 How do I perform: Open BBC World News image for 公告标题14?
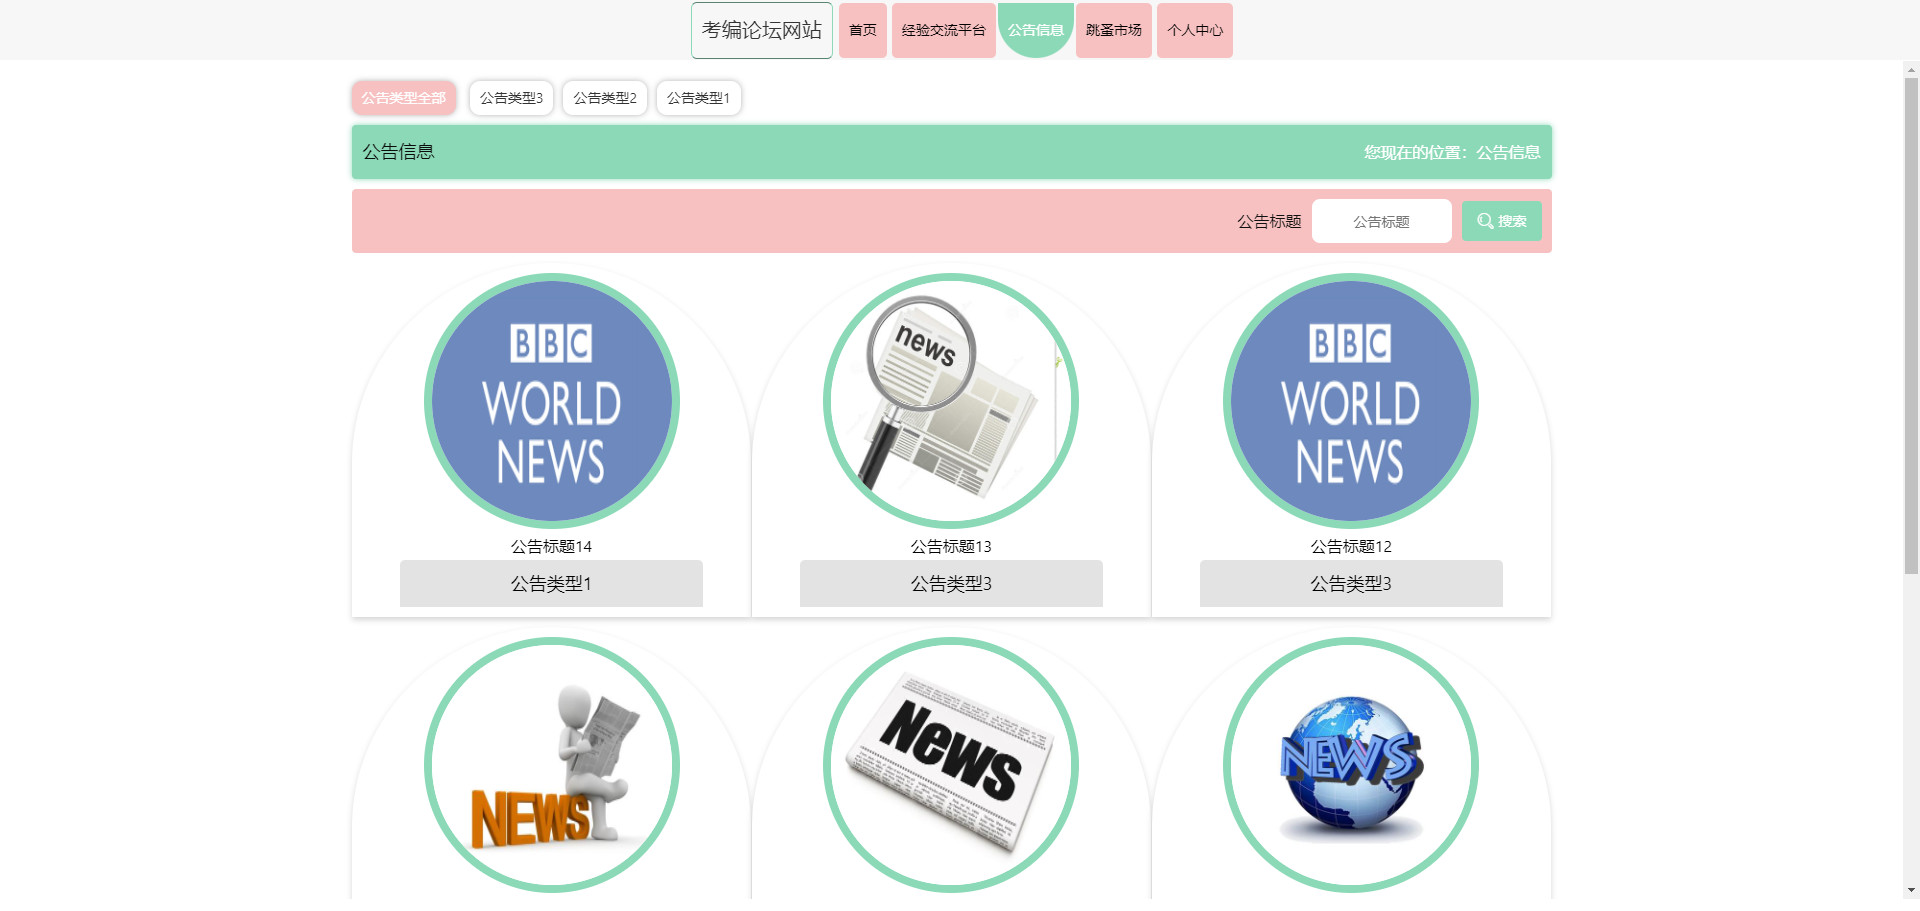(552, 401)
